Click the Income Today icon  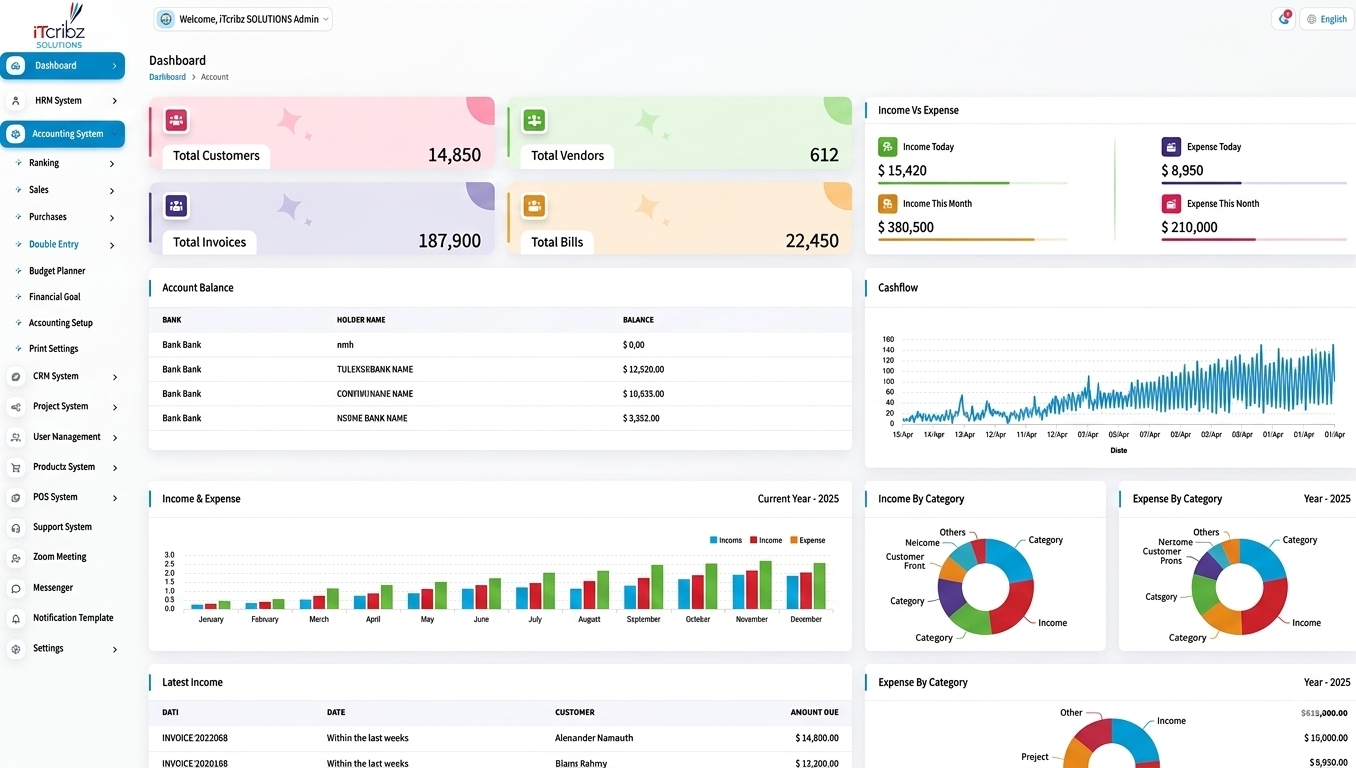tap(887, 147)
